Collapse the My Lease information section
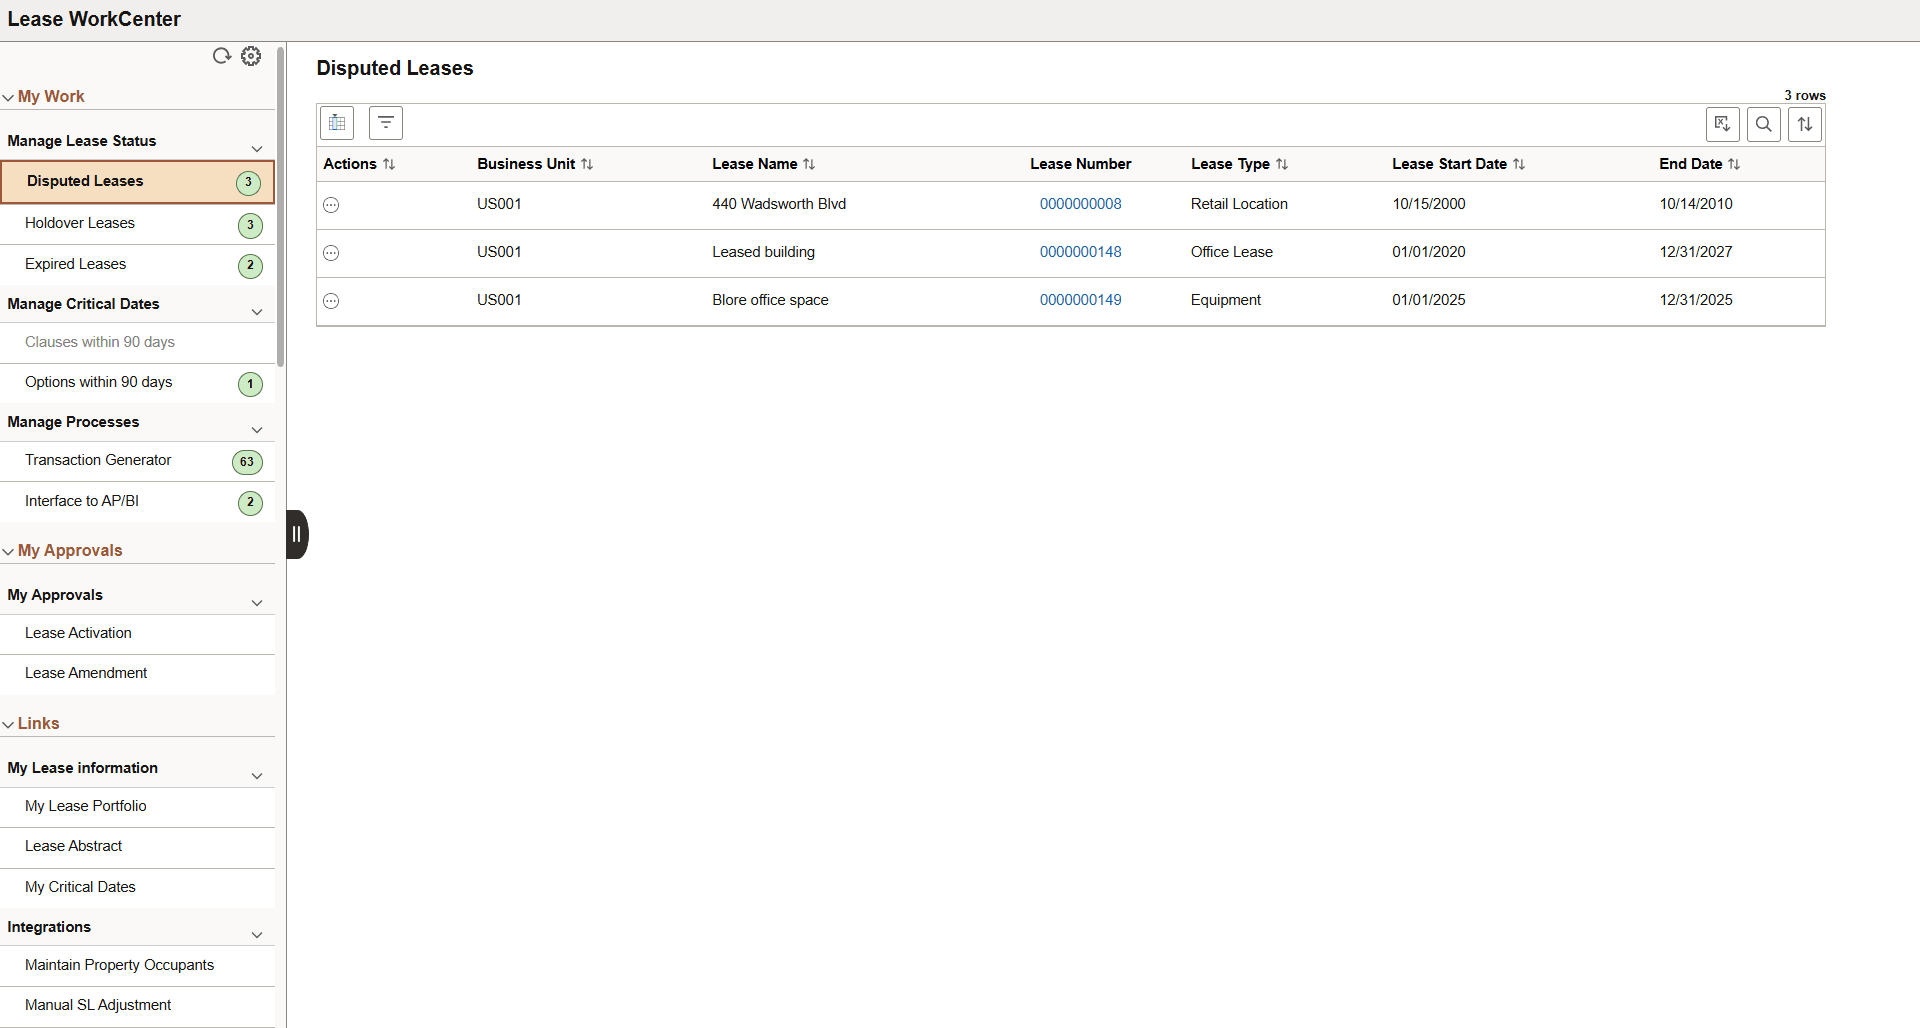Viewport: 1920px width, 1028px height. pyautogui.click(x=257, y=775)
